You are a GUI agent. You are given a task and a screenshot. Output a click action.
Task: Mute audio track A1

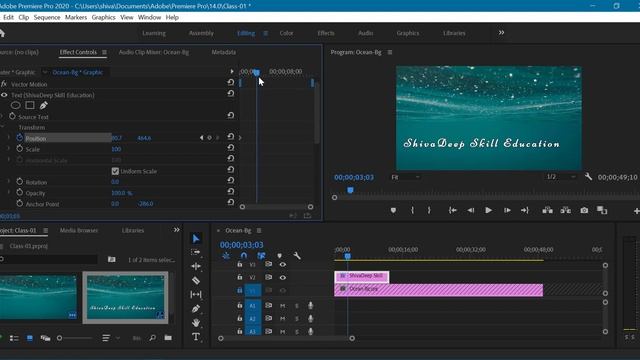(x=282, y=306)
